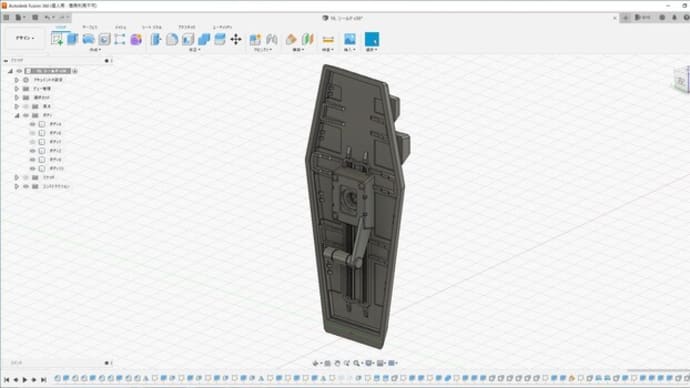Click the blue Select tool icon
This screenshot has width=690, height=388.
(372, 39)
